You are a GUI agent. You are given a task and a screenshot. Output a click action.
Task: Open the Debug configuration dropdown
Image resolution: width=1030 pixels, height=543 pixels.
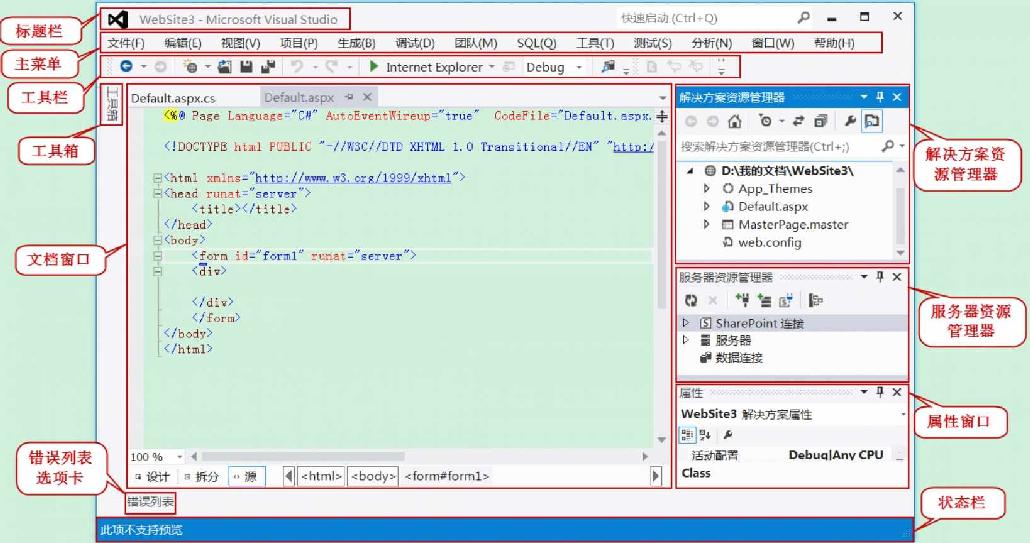pos(579,67)
